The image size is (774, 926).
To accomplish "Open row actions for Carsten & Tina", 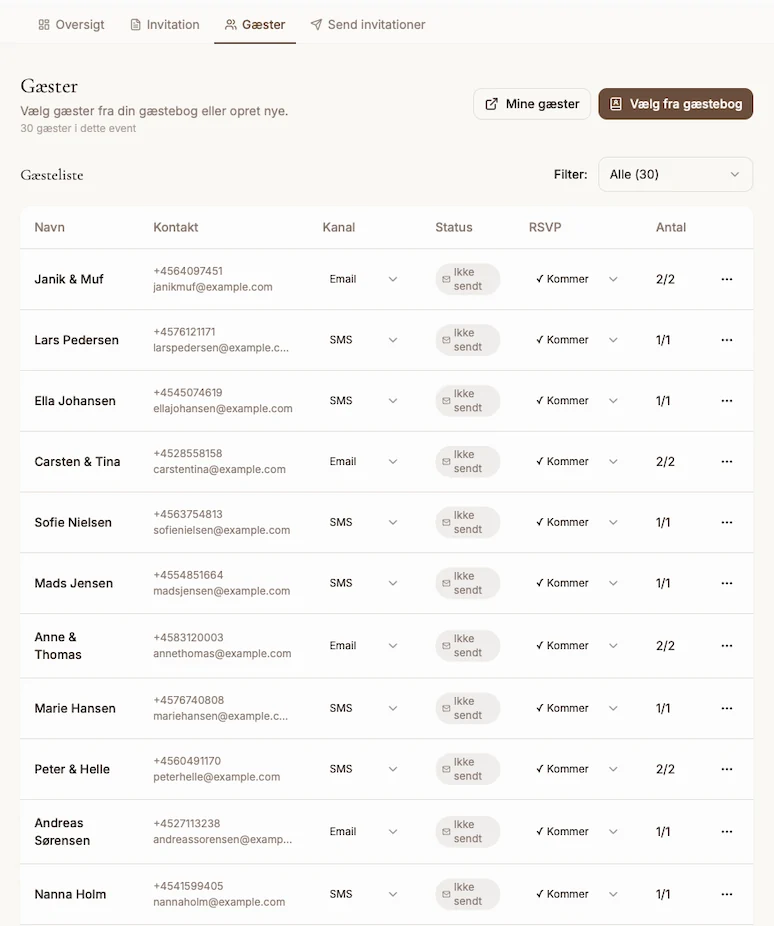I will (x=727, y=462).
